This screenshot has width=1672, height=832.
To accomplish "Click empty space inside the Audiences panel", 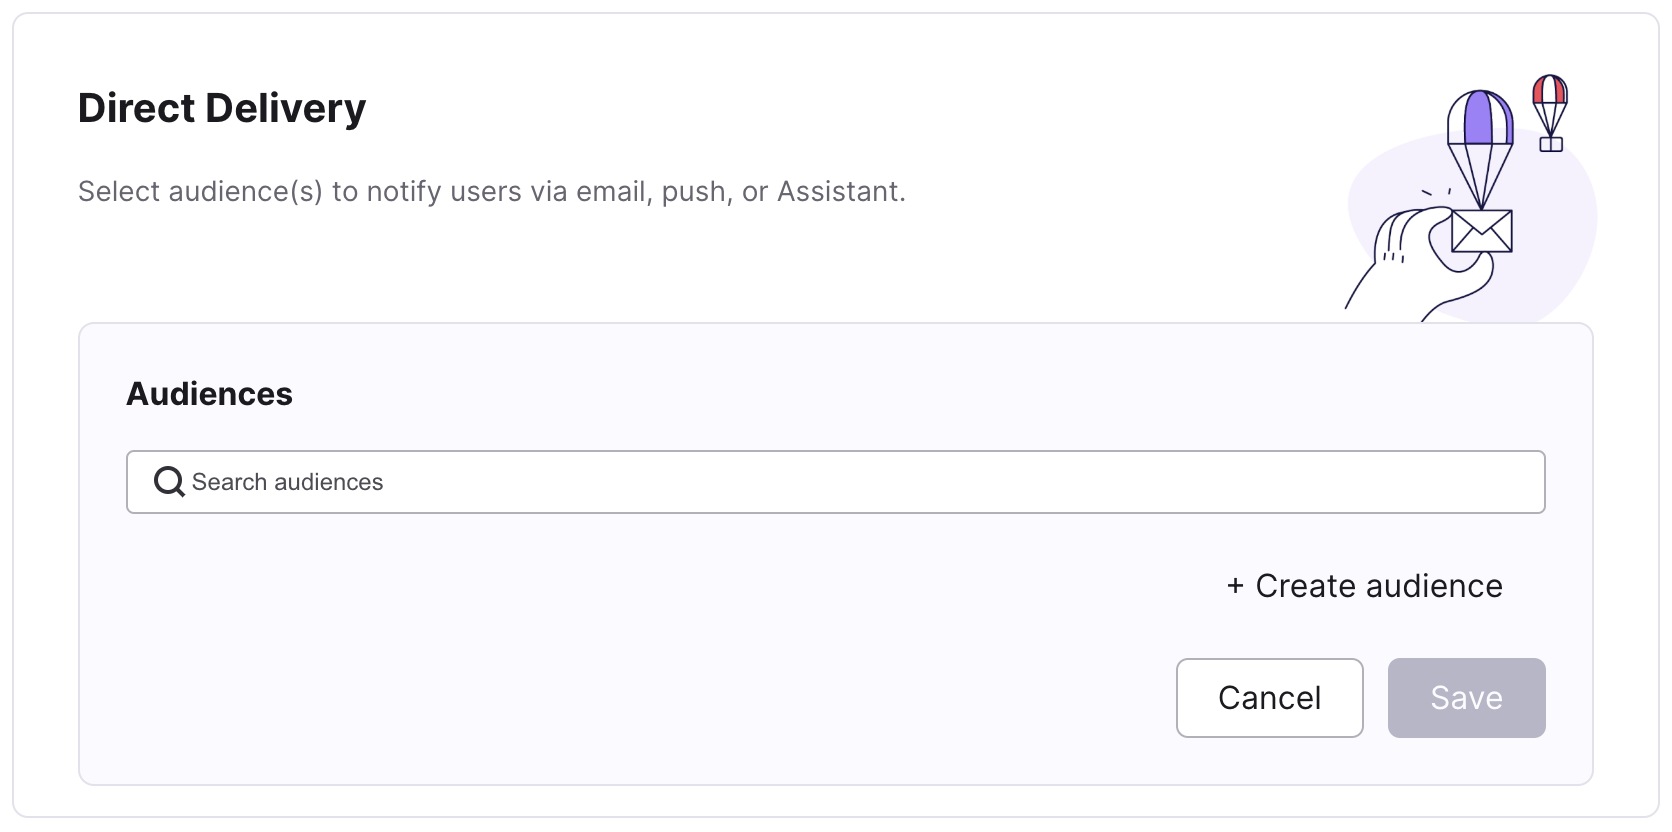I will [600, 650].
